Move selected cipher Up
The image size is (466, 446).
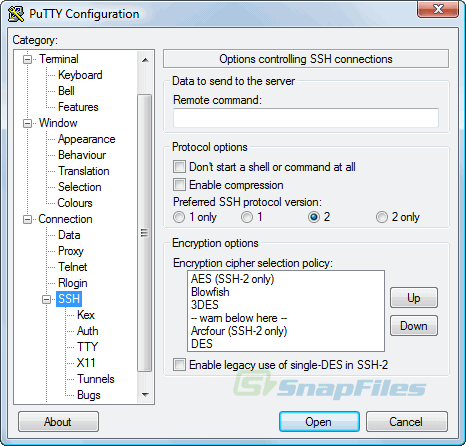click(414, 298)
